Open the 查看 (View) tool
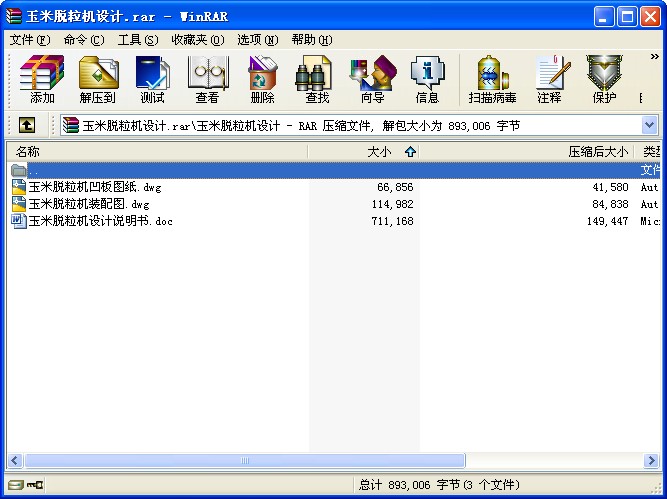This screenshot has width=667, height=499. tap(207, 79)
